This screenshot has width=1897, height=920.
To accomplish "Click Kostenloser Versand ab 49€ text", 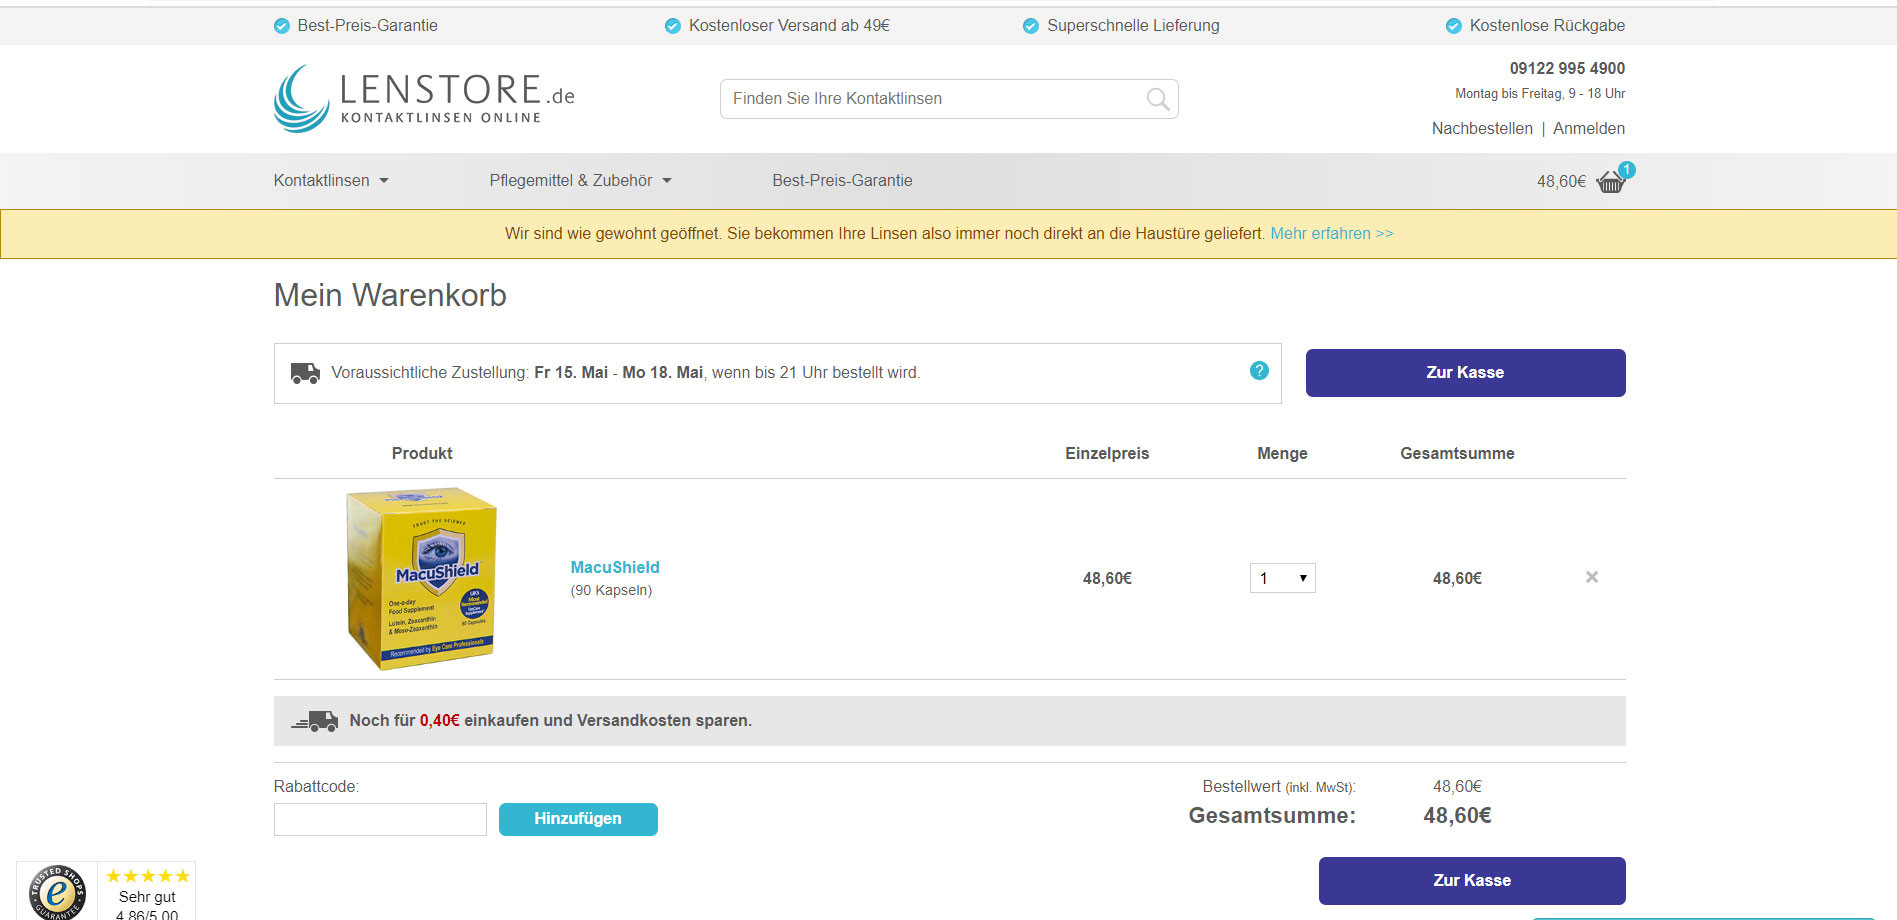I will [789, 26].
